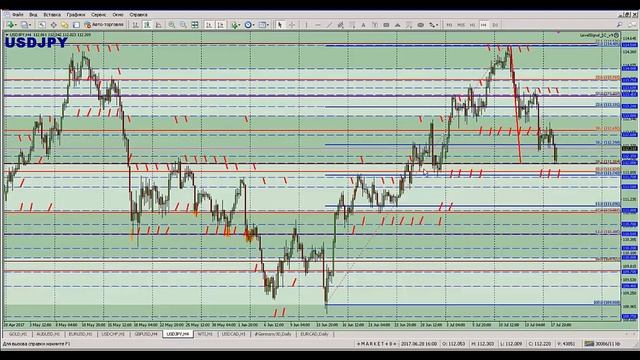Switch chart to bar chart mode
This screenshot has width=640, height=360.
pos(136,25)
